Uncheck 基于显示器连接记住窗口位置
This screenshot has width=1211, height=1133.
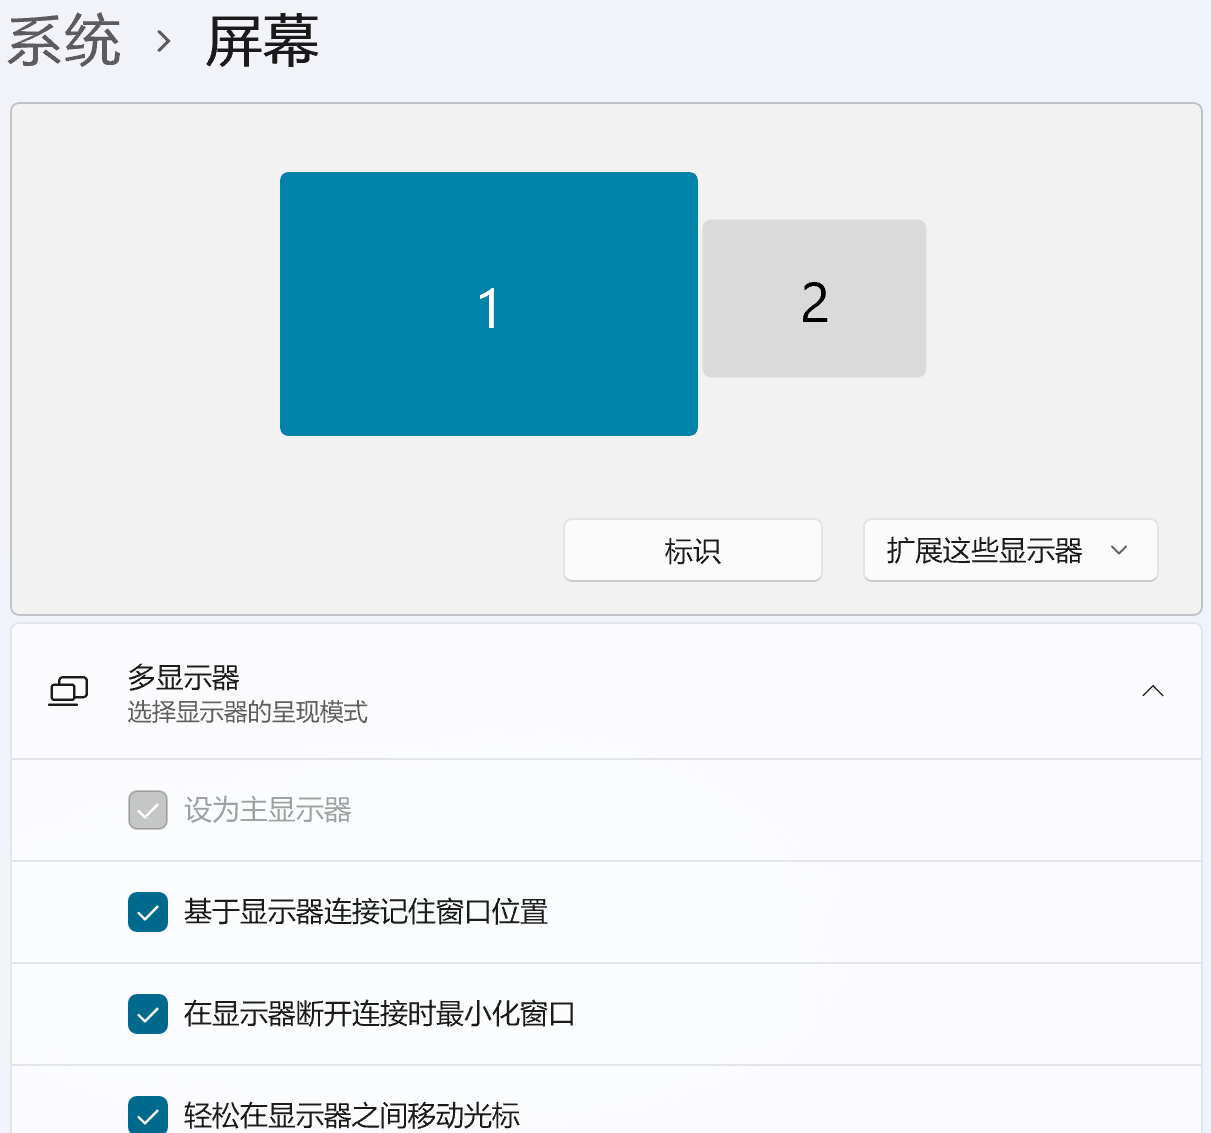pyautogui.click(x=148, y=912)
